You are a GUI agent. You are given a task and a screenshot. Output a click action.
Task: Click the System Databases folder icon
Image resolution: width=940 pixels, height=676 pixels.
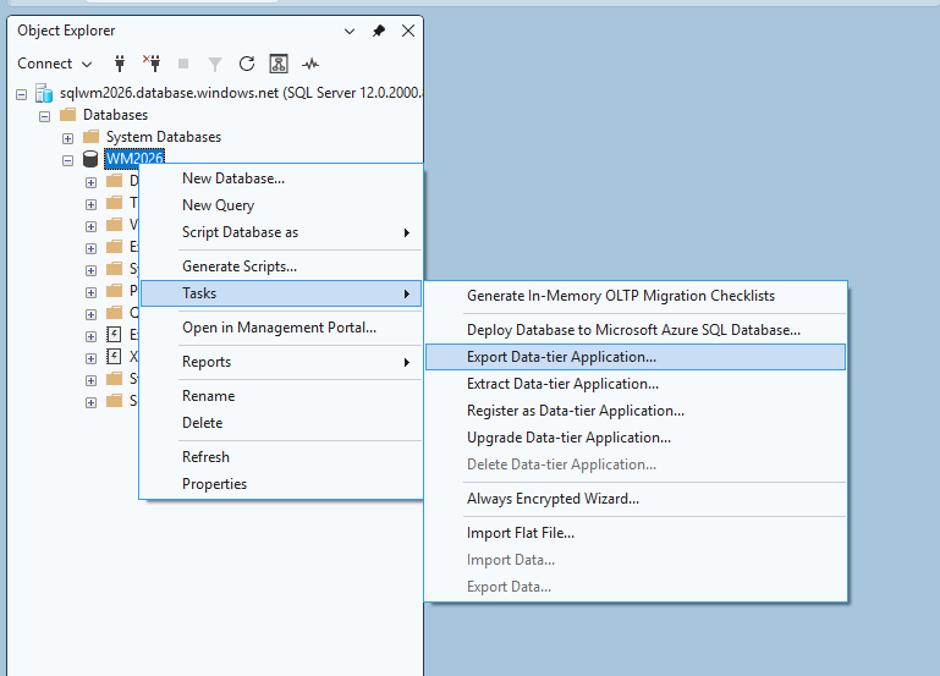[x=91, y=137]
